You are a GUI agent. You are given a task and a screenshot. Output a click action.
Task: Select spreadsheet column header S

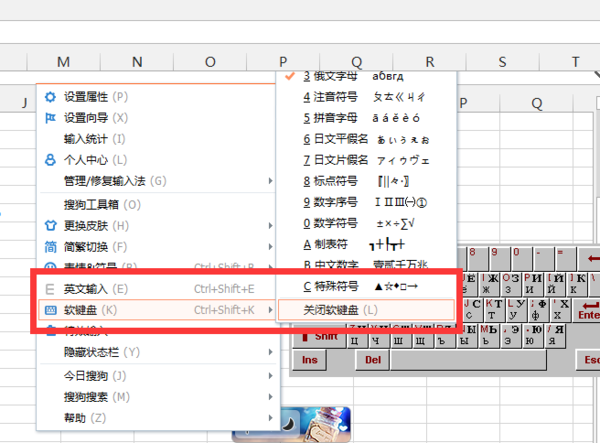pyautogui.click(x=502, y=62)
